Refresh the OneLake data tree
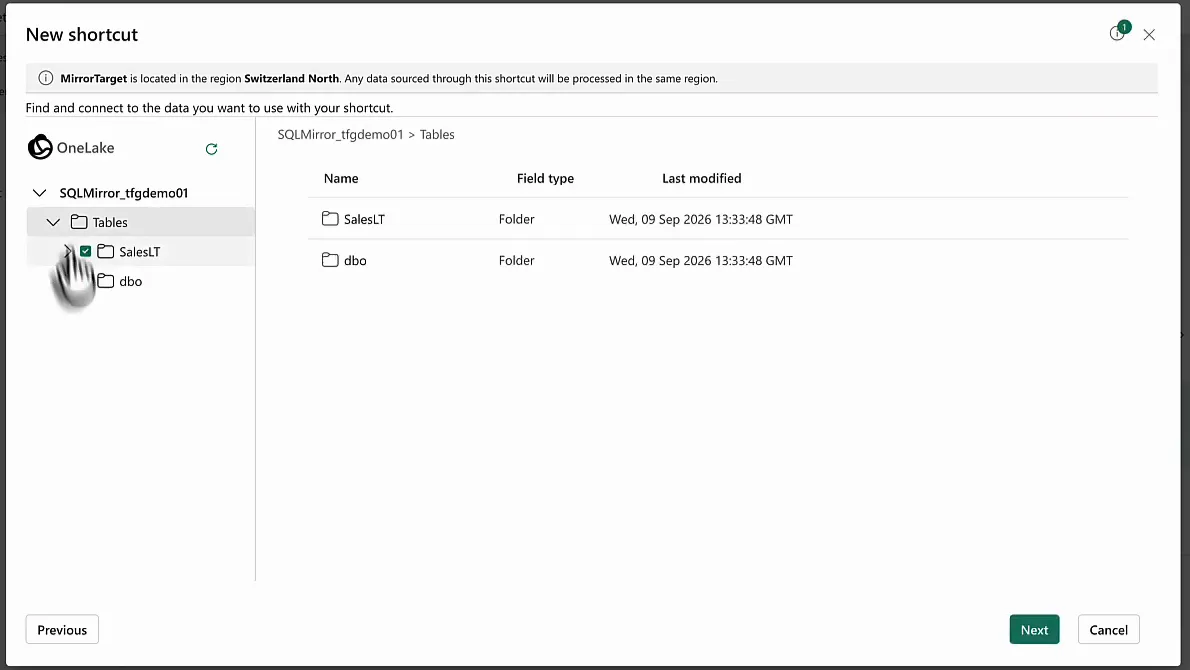This screenshot has width=1190, height=670. [x=212, y=149]
